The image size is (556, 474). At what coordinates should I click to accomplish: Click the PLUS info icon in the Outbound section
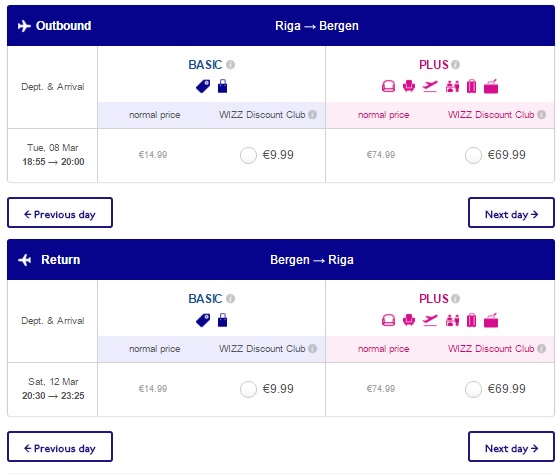point(456,65)
